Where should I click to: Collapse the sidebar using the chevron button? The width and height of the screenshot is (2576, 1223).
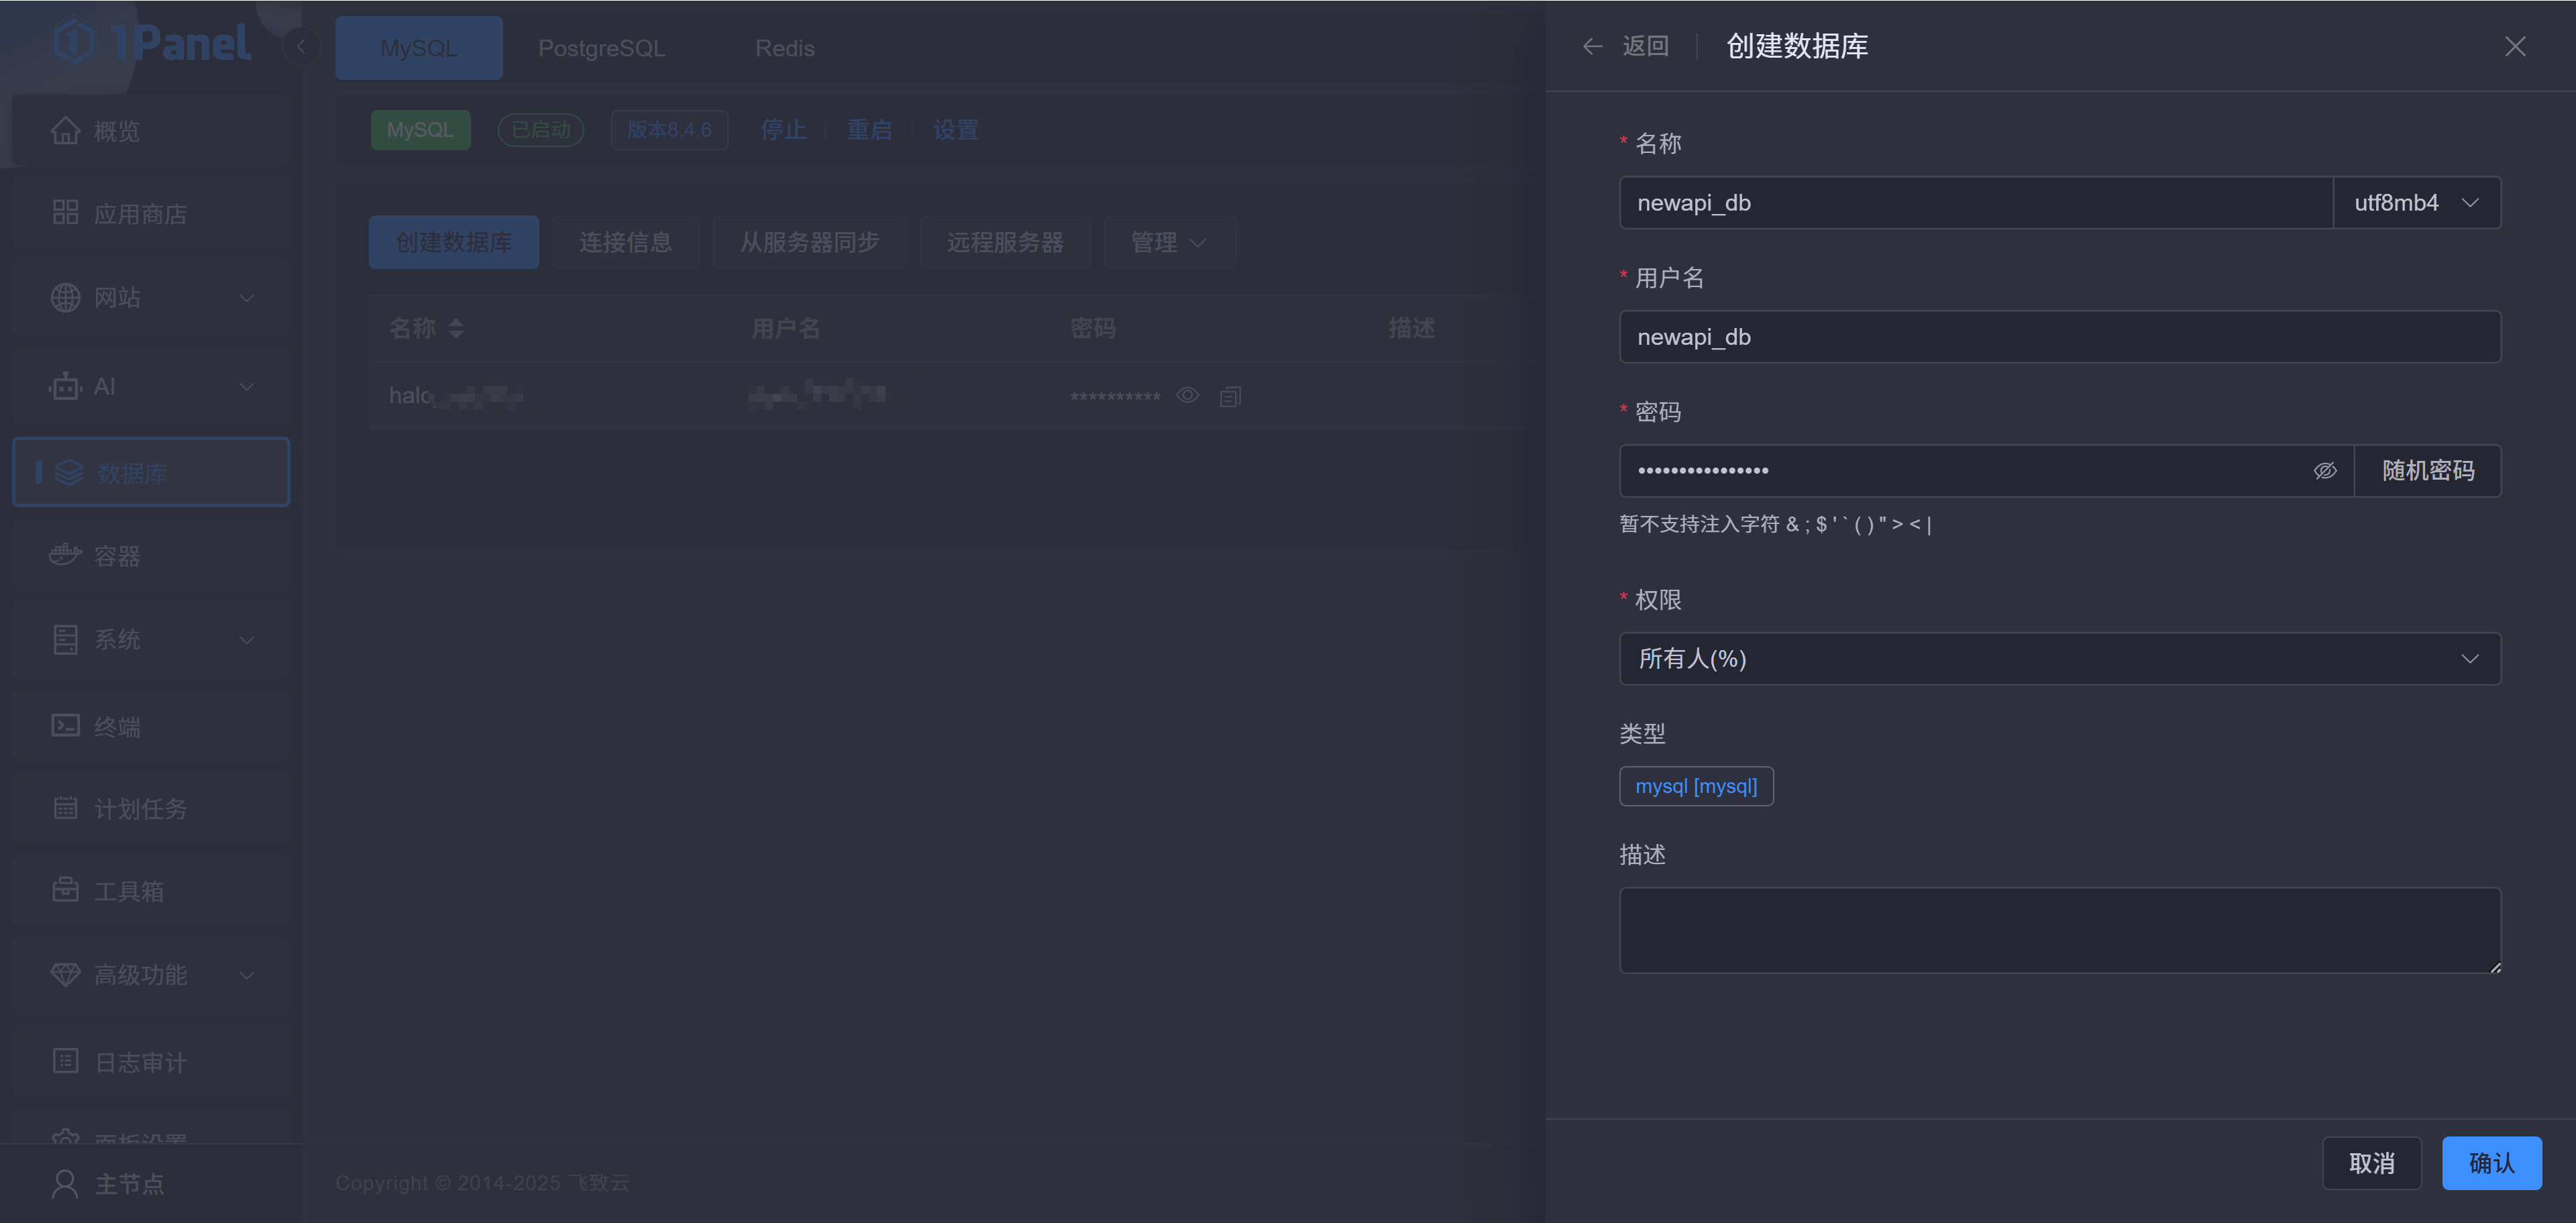tap(301, 46)
